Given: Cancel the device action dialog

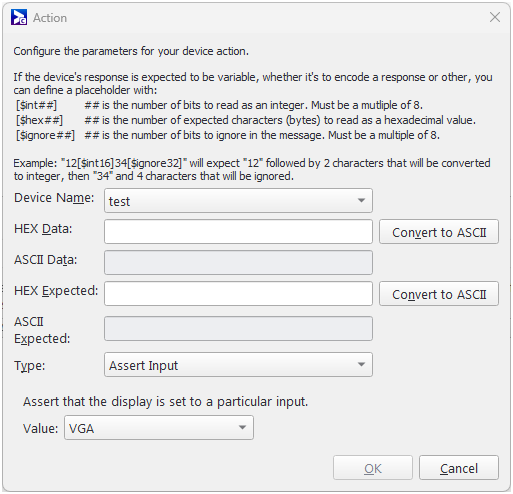Looking at the screenshot, I should (x=459, y=468).
